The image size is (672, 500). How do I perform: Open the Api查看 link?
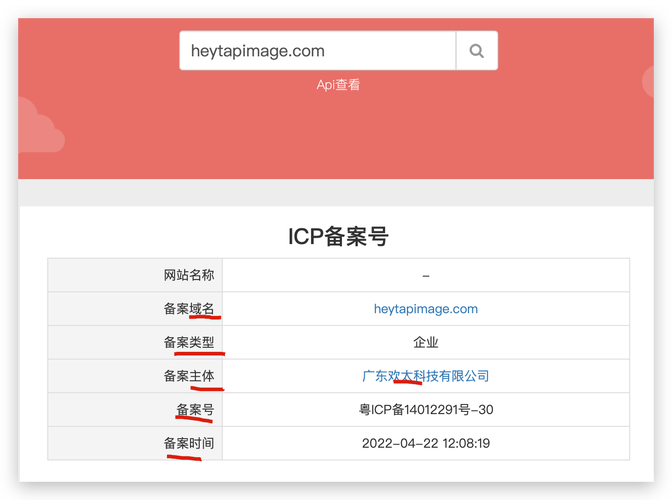pos(338,85)
